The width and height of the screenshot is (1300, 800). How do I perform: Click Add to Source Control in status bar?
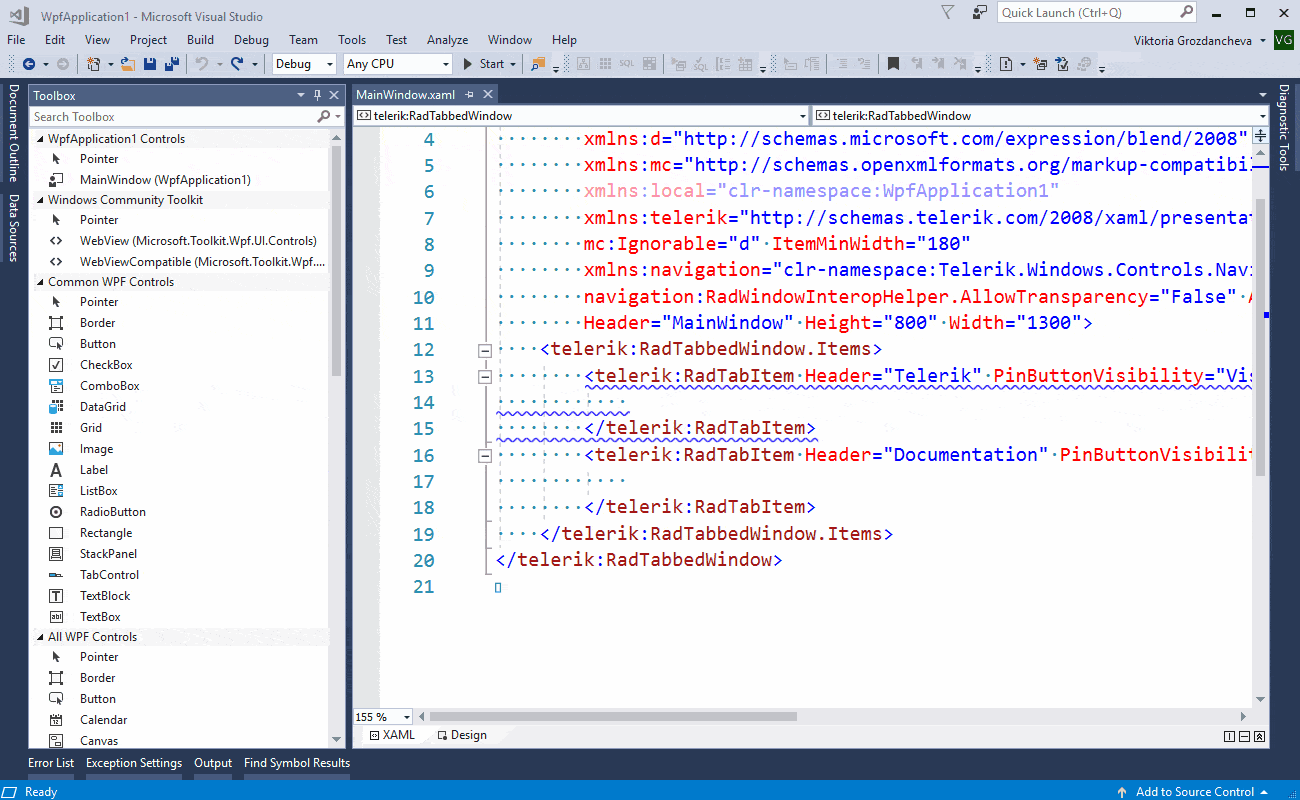1192,792
